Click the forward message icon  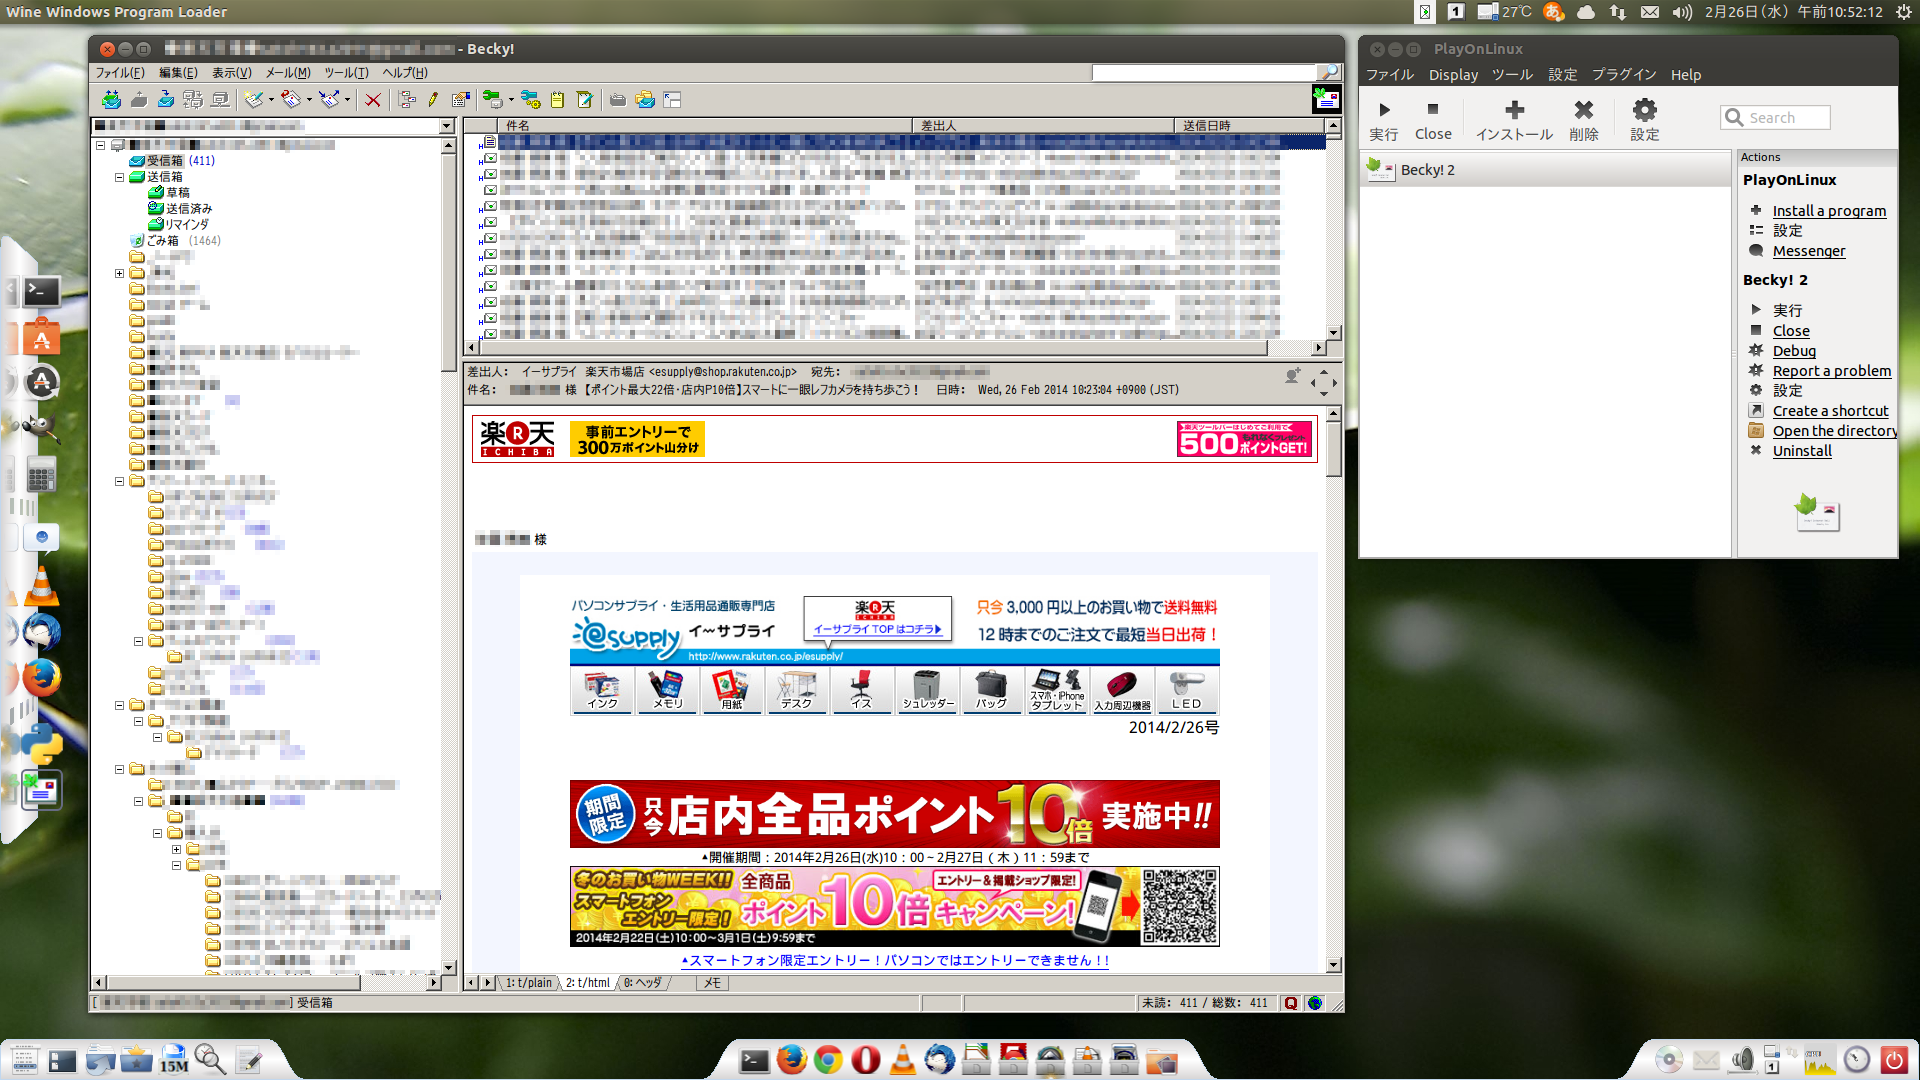[329, 99]
